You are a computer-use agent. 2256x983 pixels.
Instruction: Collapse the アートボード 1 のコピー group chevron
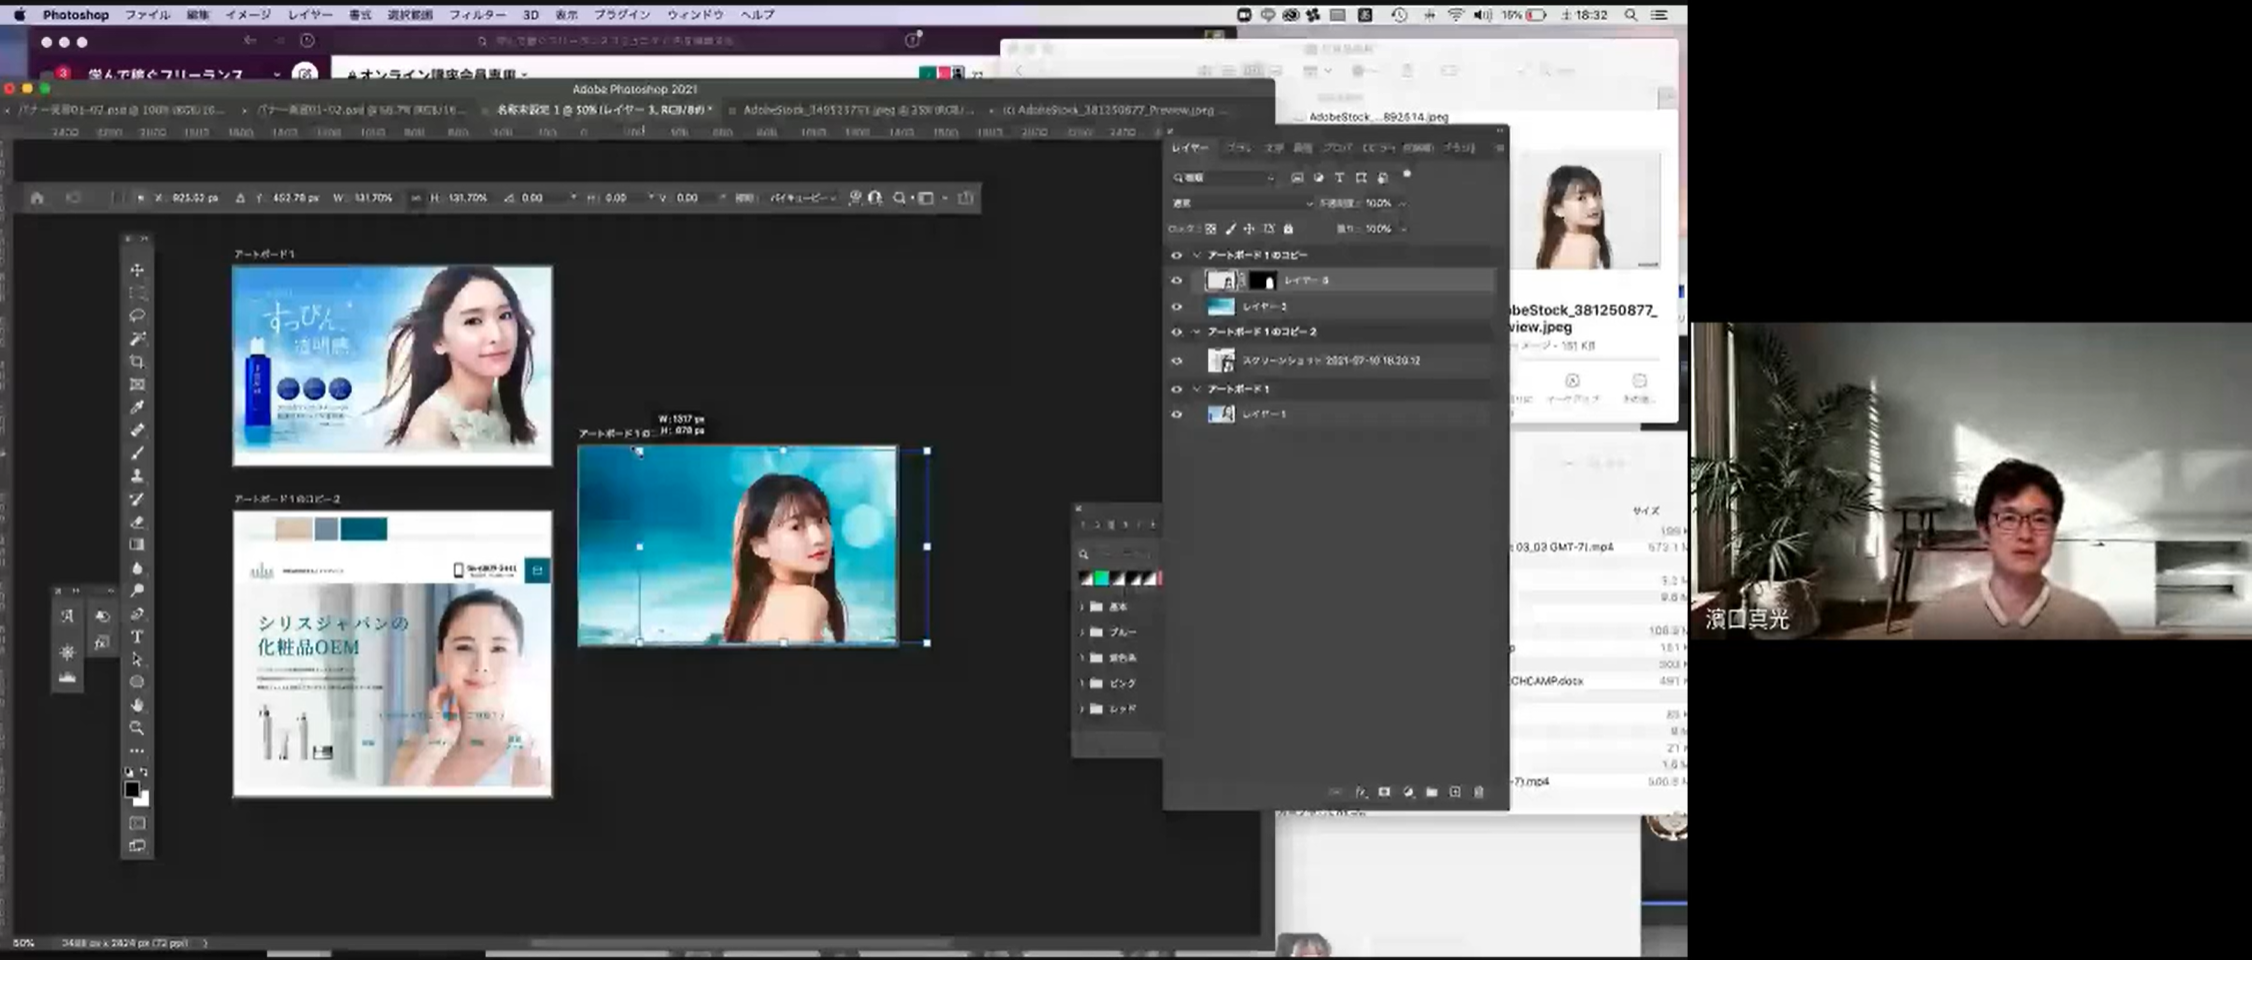click(1197, 255)
